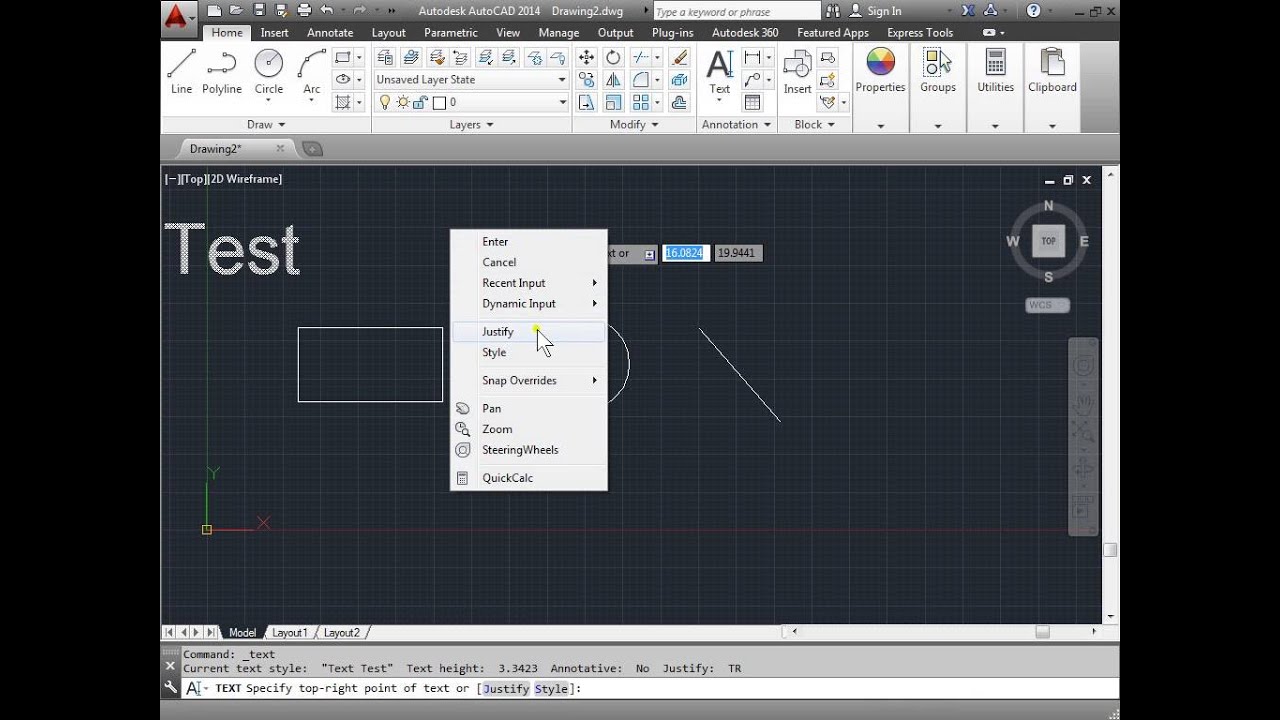
Task: Open the Layer Properties manager icon
Action: pos(384,57)
